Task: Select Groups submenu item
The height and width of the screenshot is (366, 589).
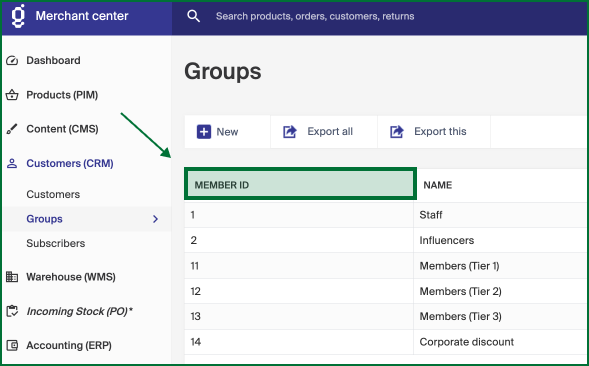Action: coord(44,219)
